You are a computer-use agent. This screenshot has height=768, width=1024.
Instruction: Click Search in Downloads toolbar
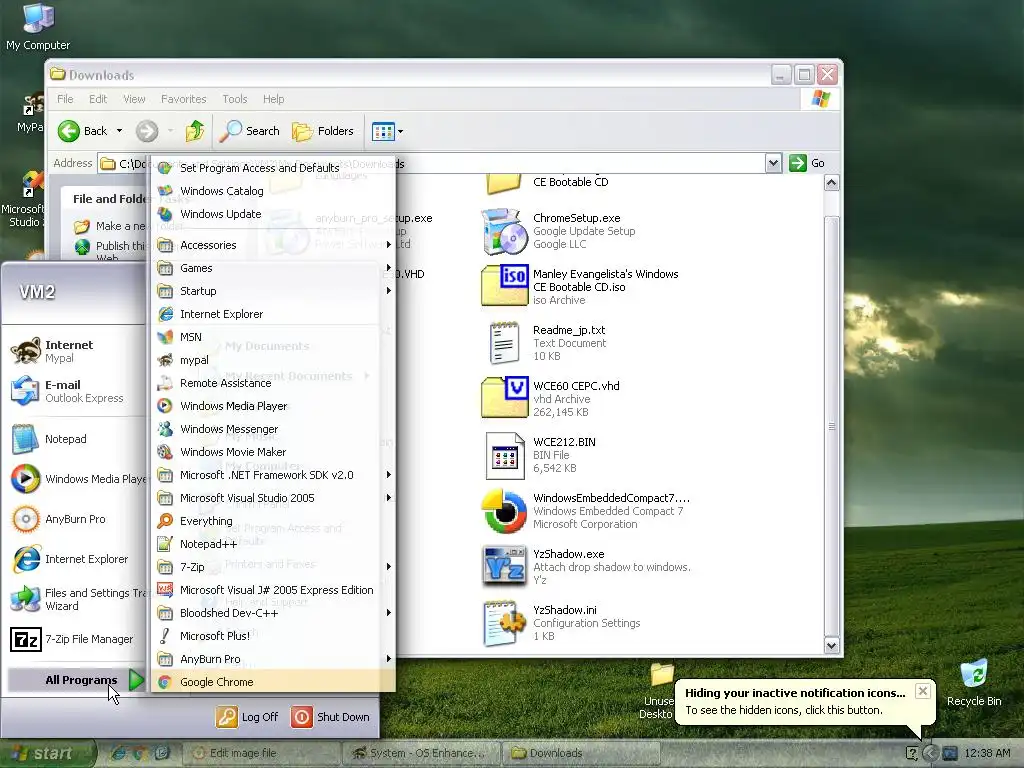point(249,131)
